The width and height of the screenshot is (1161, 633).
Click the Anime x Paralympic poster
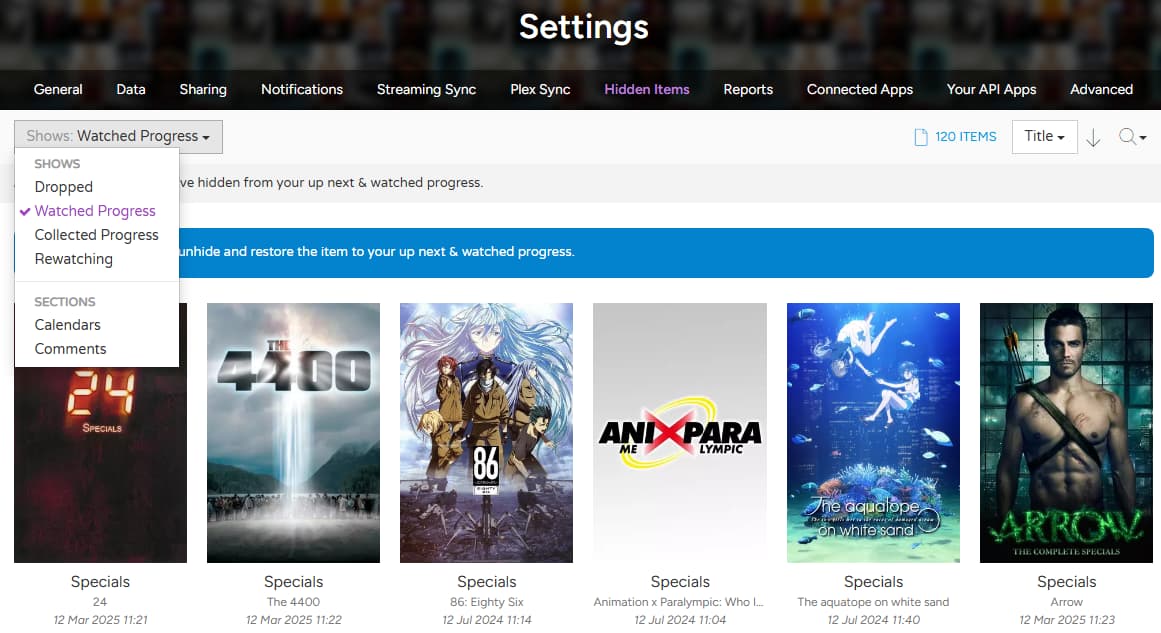[x=680, y=432]
